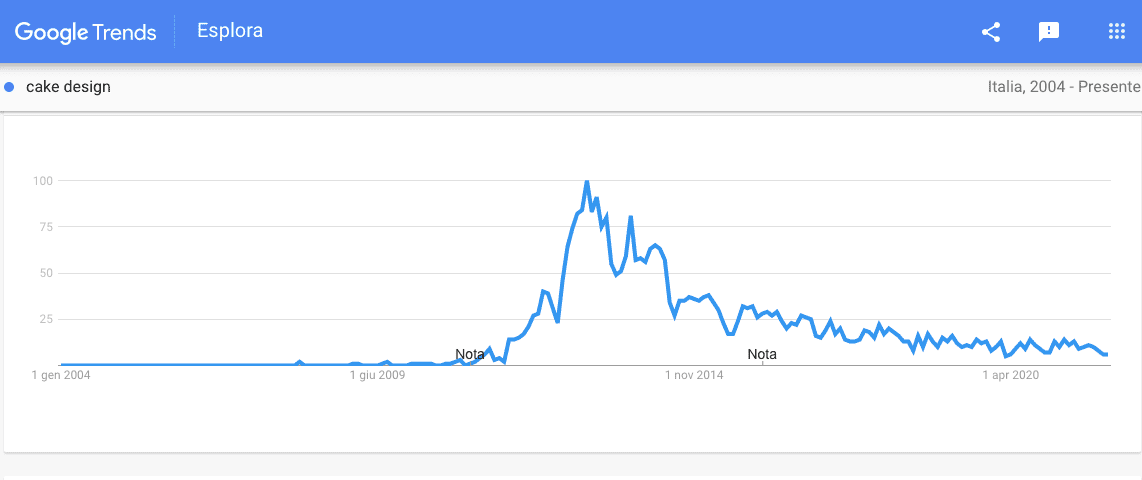Open the Google apps grid icon
The height and width of the screenshot is (480, 1142).
coord(1117,31)
